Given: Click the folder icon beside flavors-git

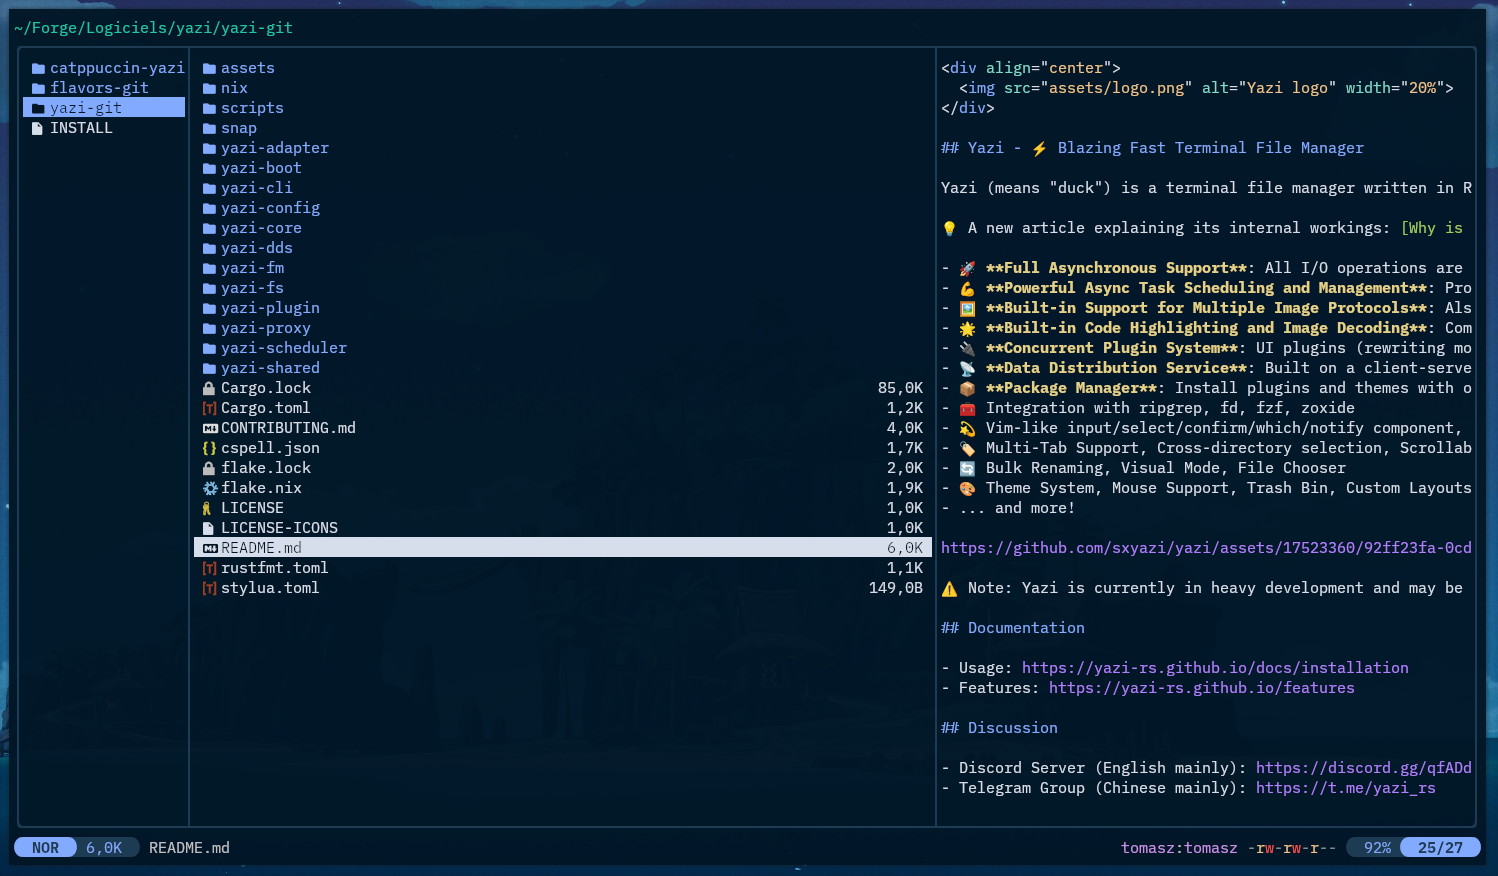Looking at the screenshot, I should [38, 88].
